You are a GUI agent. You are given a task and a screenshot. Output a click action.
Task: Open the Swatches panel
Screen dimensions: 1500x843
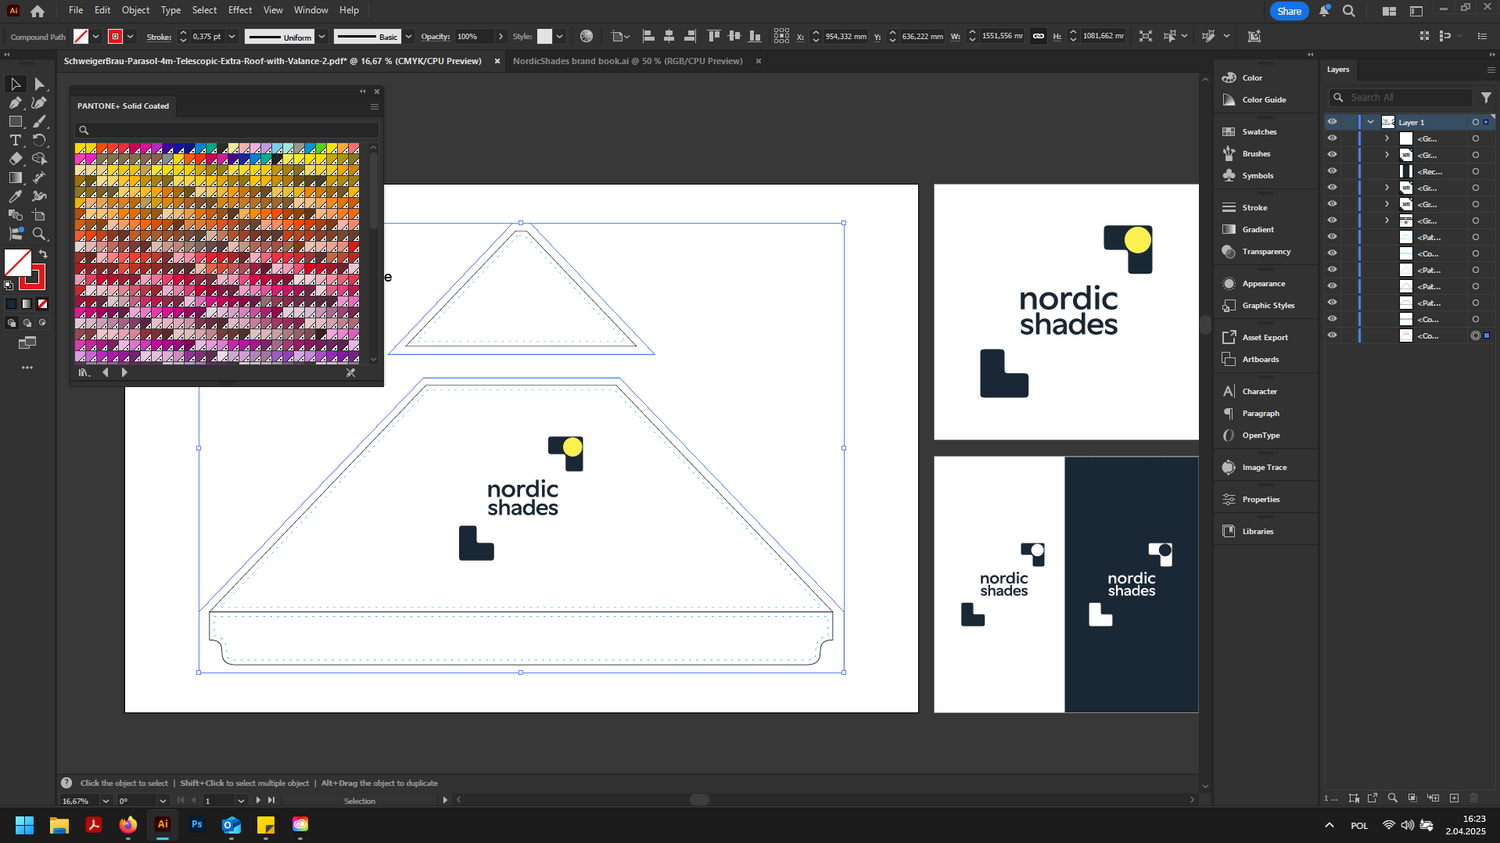pyautogui.click(x=1258, y=132)
